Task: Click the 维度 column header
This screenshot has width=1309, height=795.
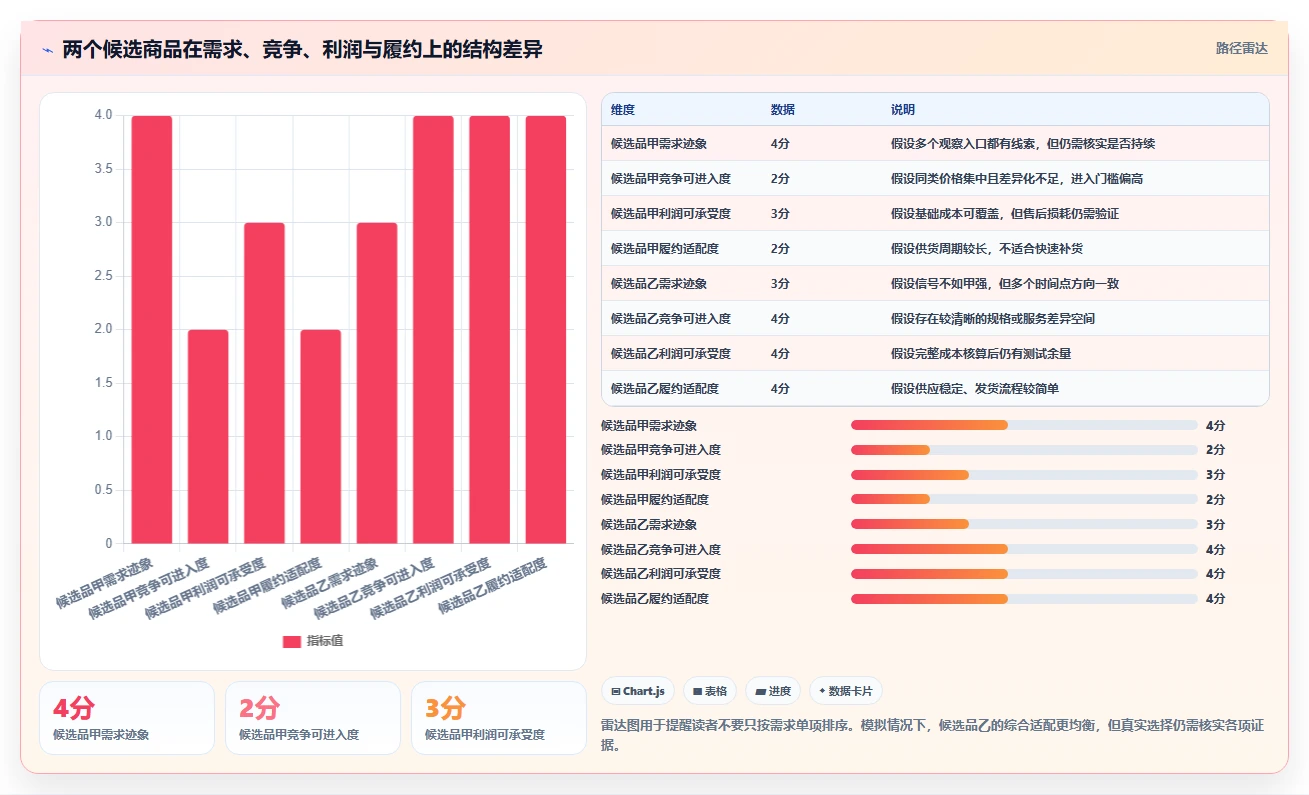Action: pos(623,110)
